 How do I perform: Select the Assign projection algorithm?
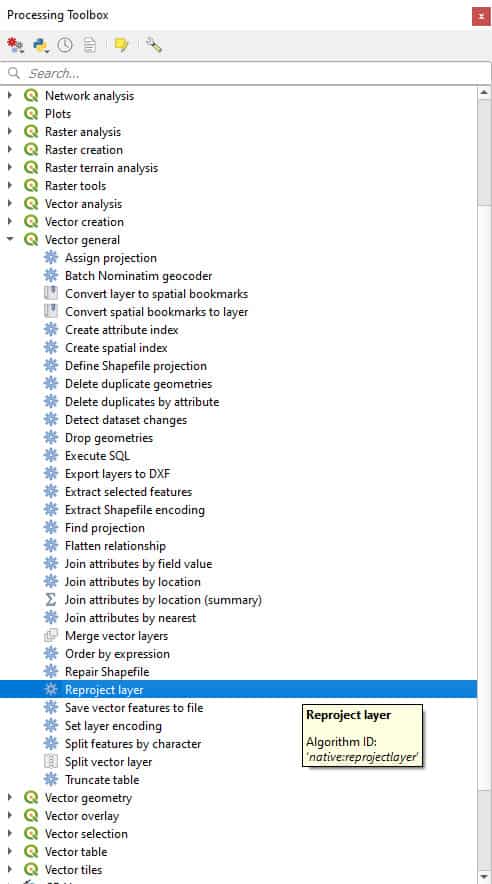(x=110, y=258)
